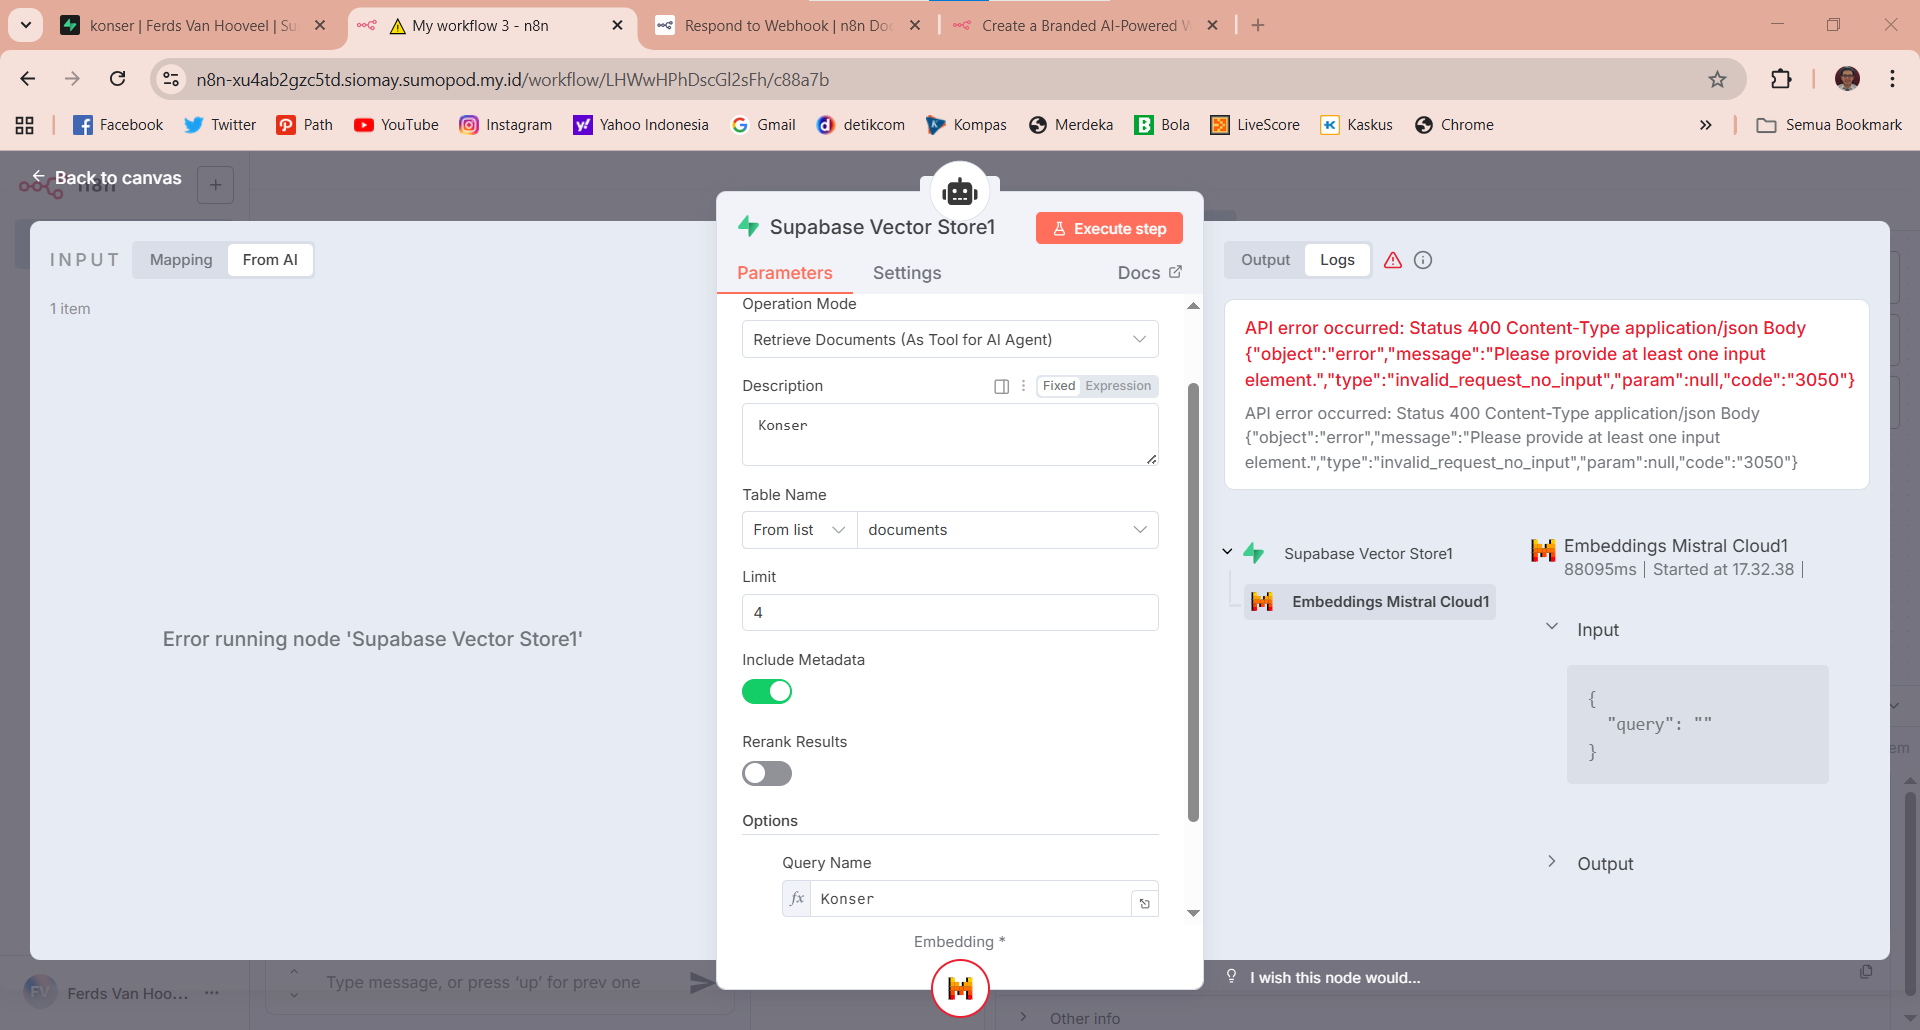1920x1030 pixels.
Task: Open the tab search dropdown
Action: (x=26, y=25)
